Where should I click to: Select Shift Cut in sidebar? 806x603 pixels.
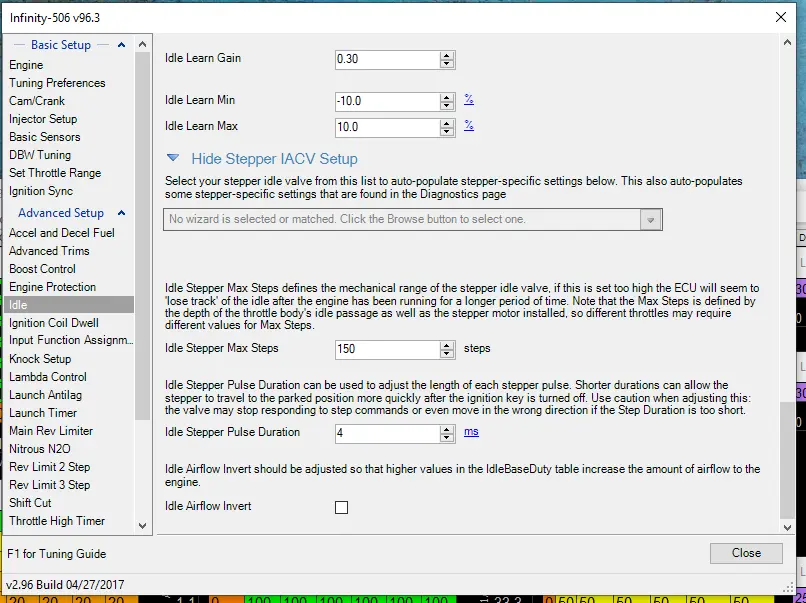pyautogui.click(x=30, y=503)
